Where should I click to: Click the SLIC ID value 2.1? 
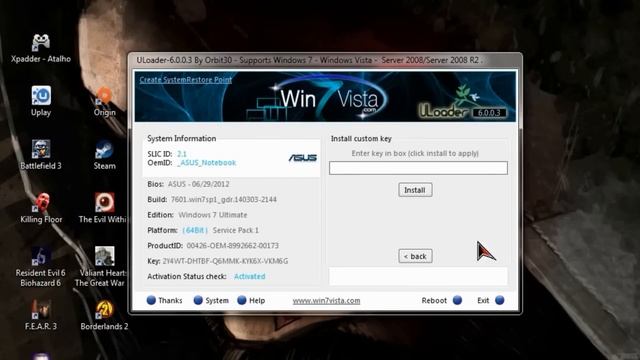tap(182, 154)
